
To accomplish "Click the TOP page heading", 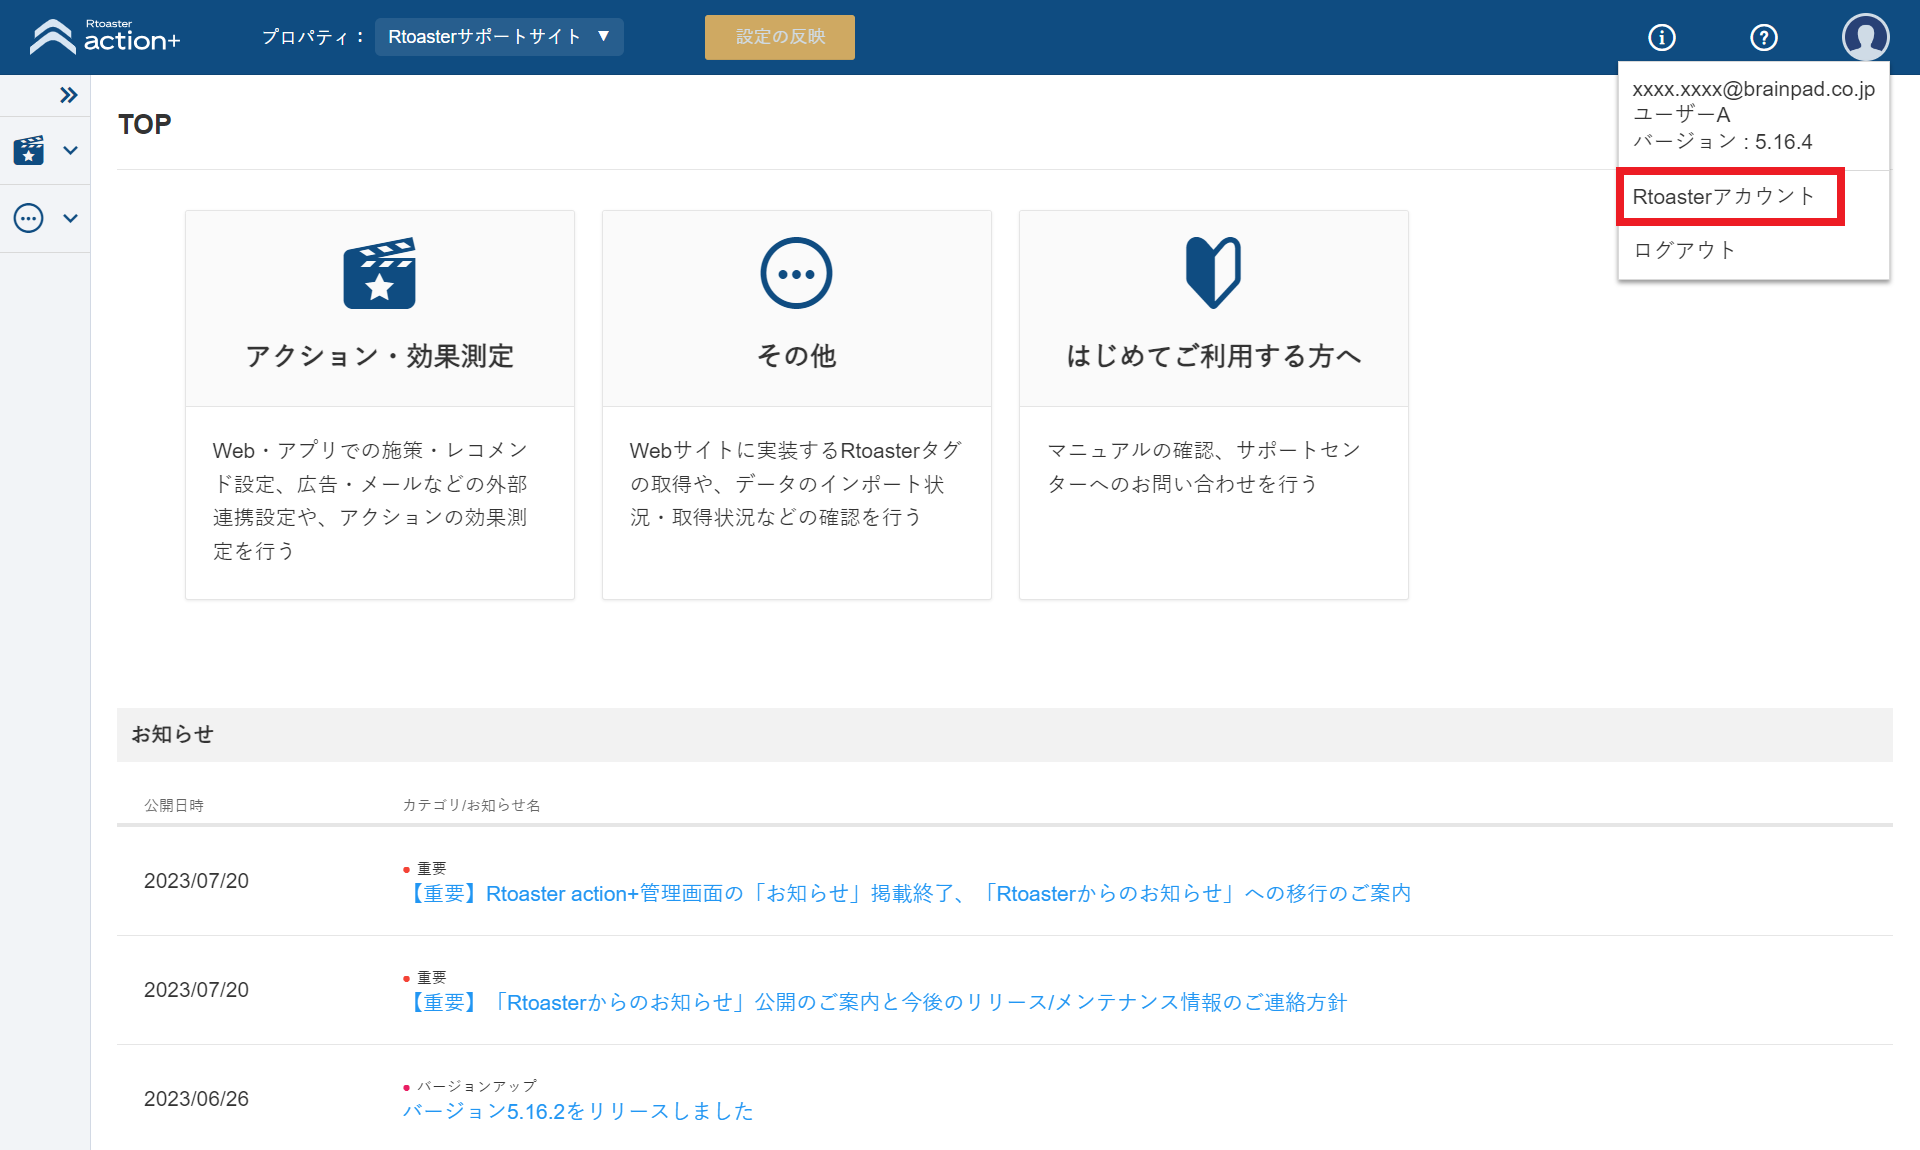I will (x=145, y=124).
